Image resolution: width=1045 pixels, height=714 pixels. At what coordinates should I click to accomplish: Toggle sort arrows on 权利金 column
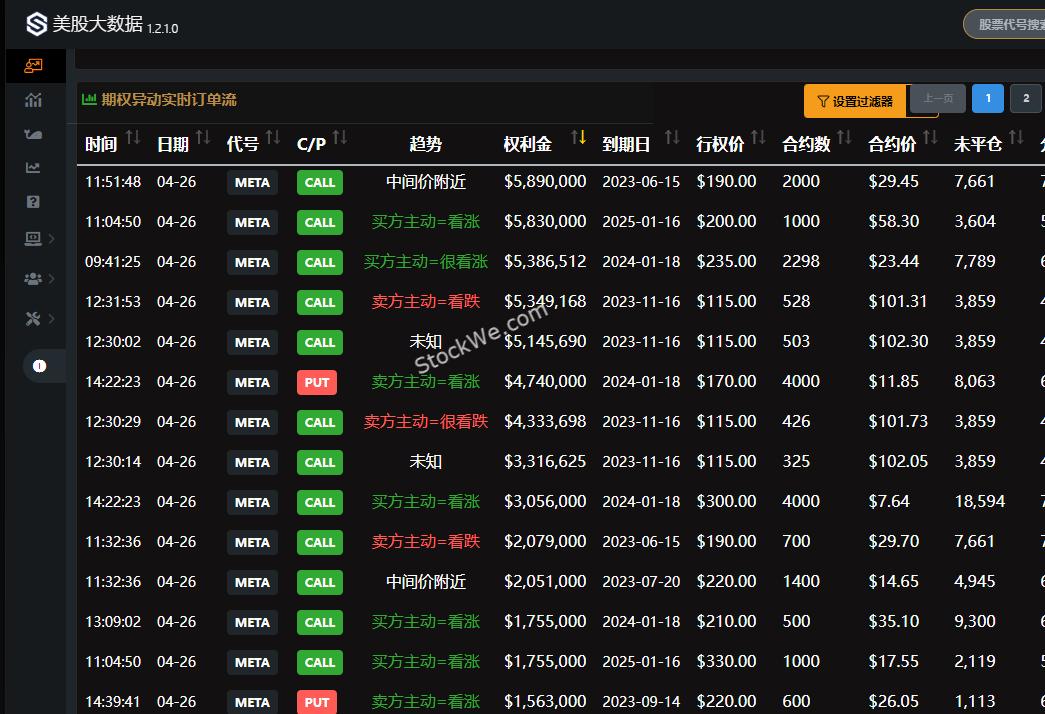(579, 137)
